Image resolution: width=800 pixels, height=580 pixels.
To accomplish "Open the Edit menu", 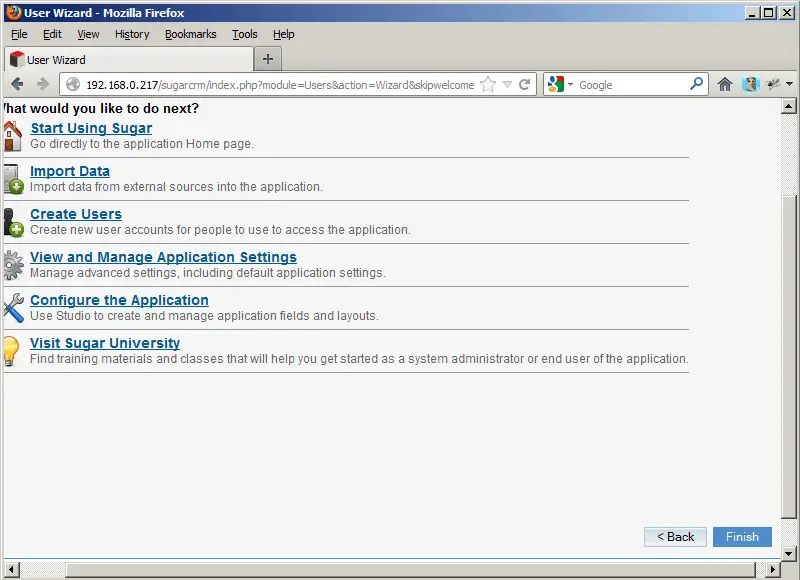I will (52, 34).
